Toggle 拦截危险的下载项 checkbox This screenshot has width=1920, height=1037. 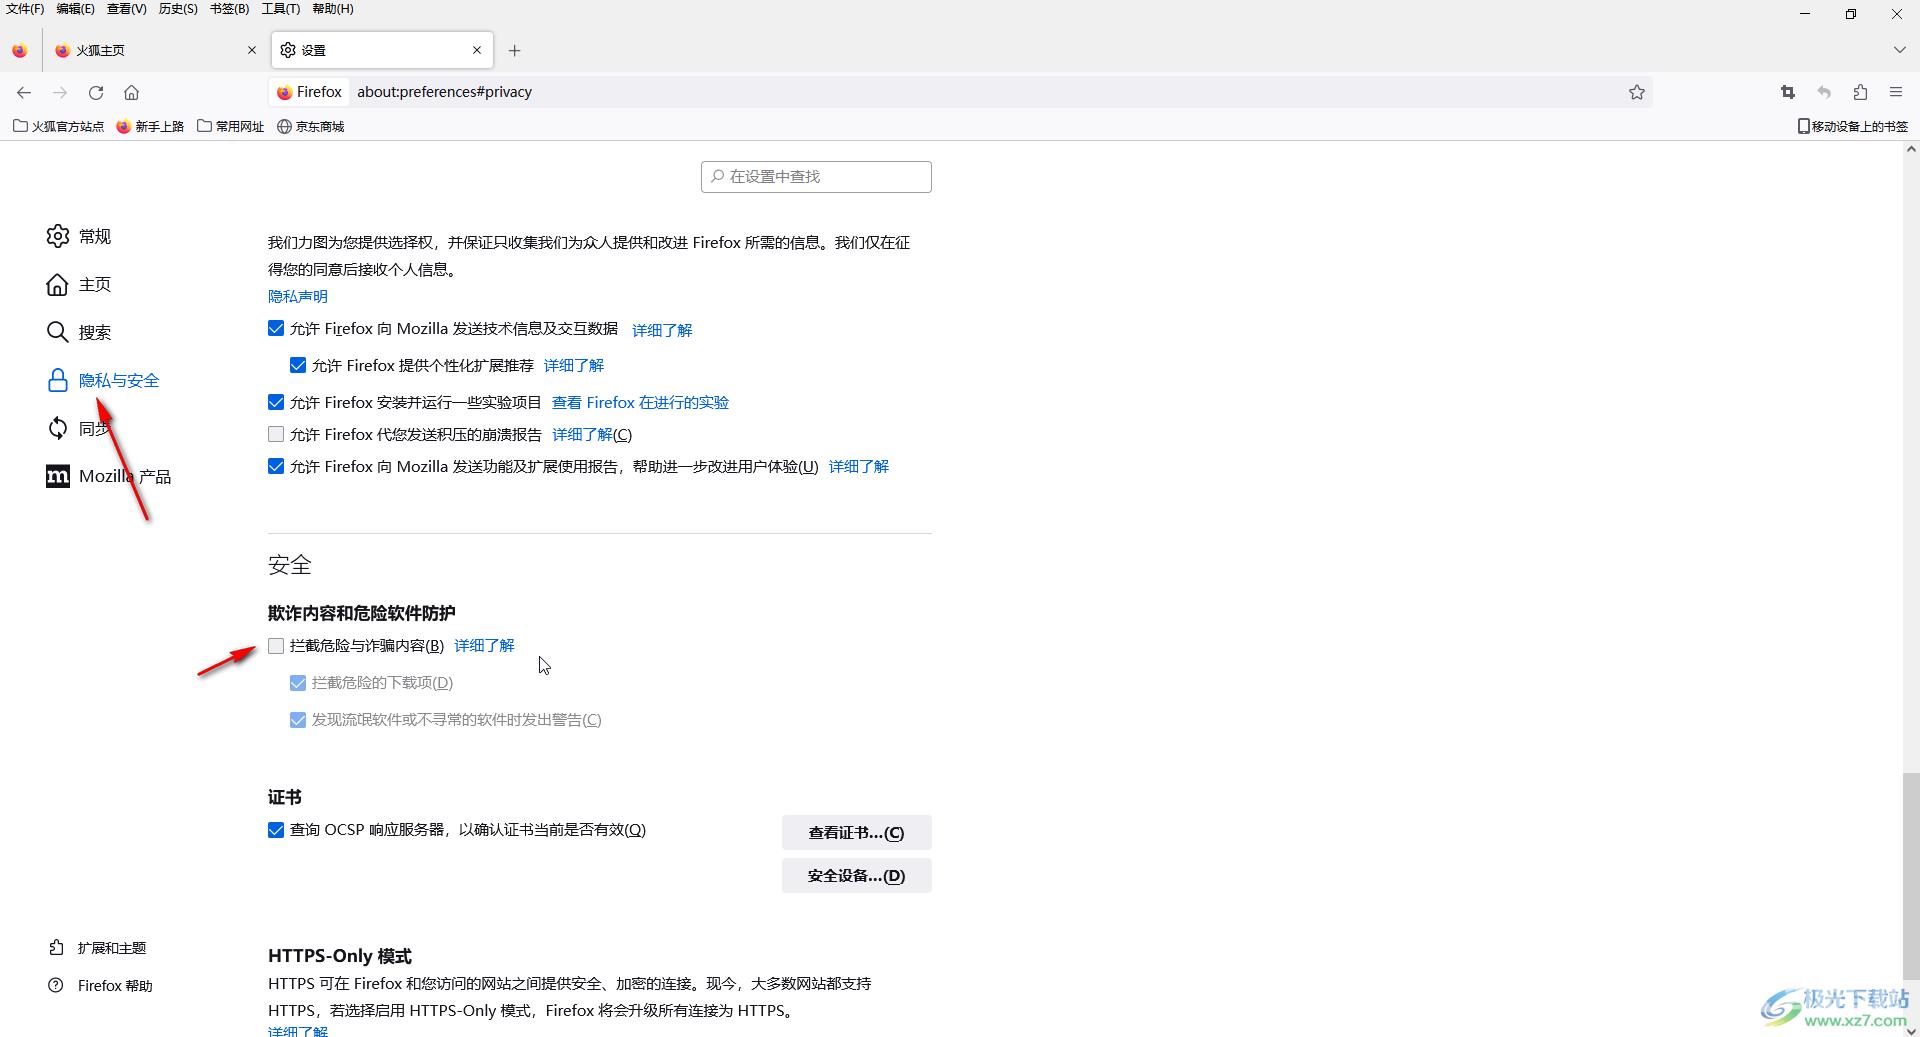tap(298, 683)
